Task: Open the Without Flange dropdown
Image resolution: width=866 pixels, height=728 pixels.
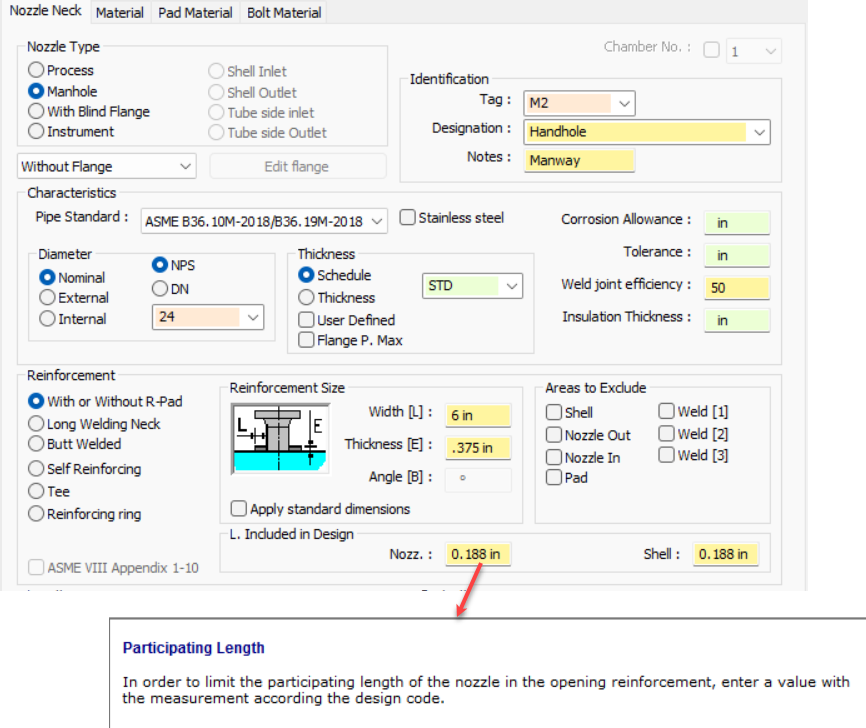Action: (x=107, y=166)
